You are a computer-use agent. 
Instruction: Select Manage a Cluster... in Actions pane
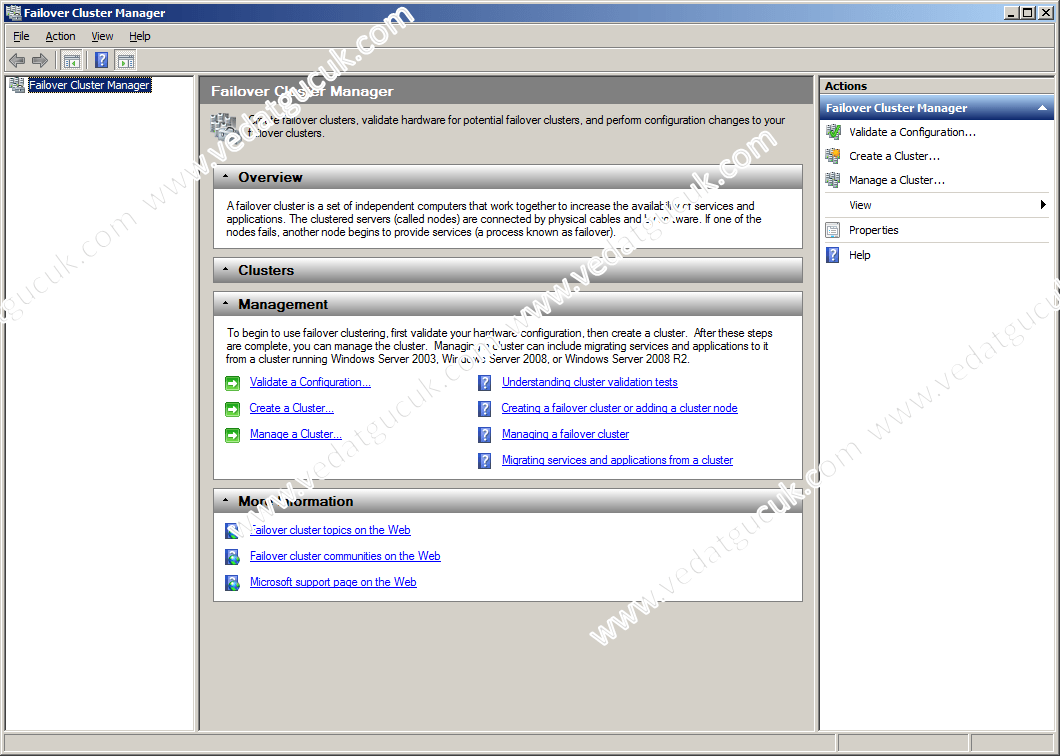point(897,180)
